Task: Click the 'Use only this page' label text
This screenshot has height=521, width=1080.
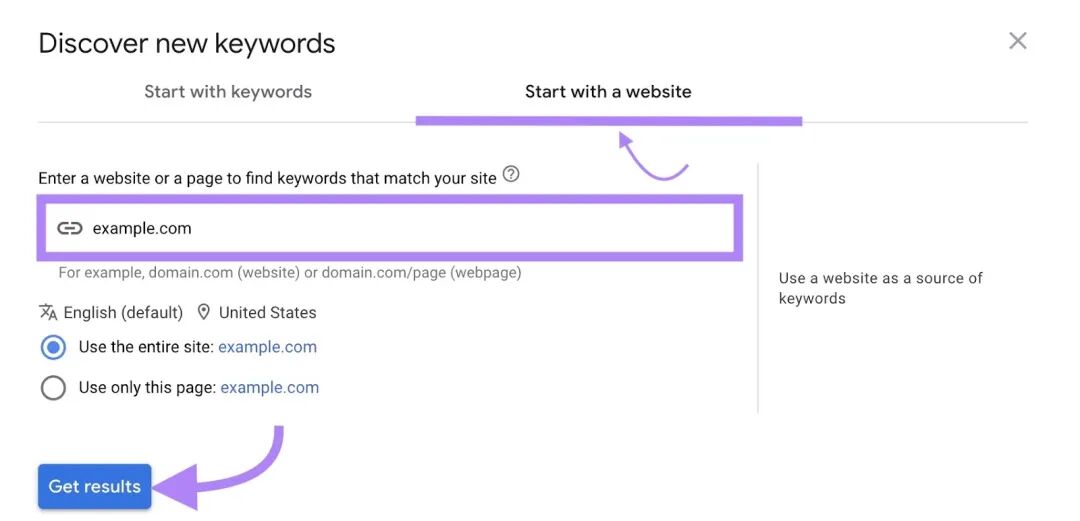Action: tap(147, 387)
